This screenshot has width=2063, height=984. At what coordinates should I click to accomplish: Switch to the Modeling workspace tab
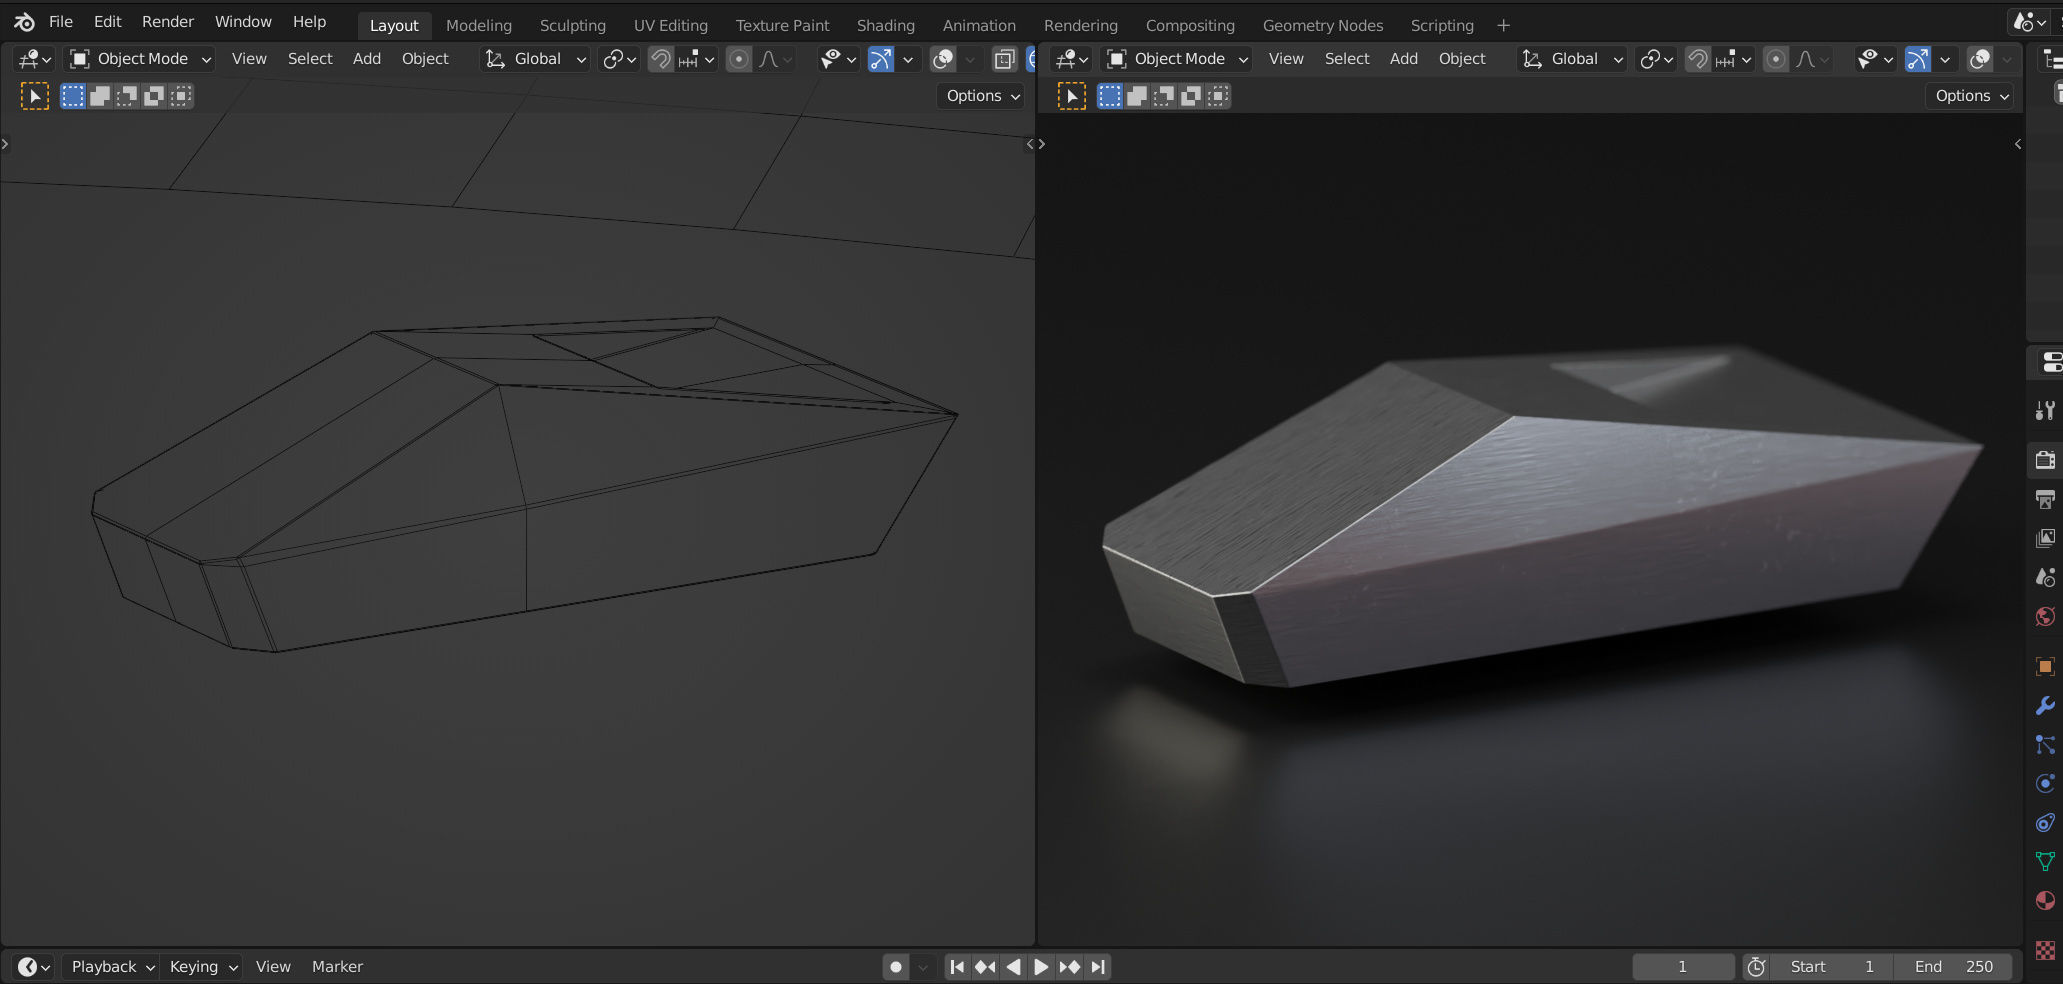point(479,26)
